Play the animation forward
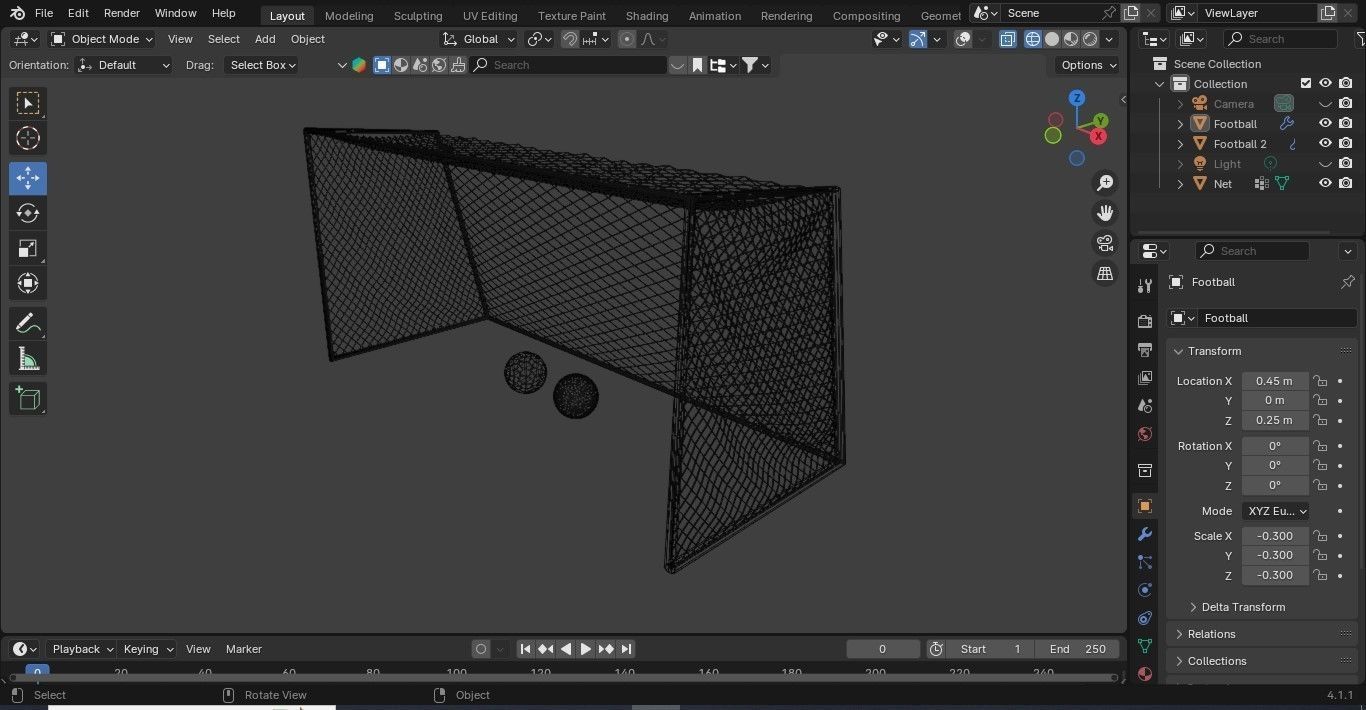 [x=586, y=649]
